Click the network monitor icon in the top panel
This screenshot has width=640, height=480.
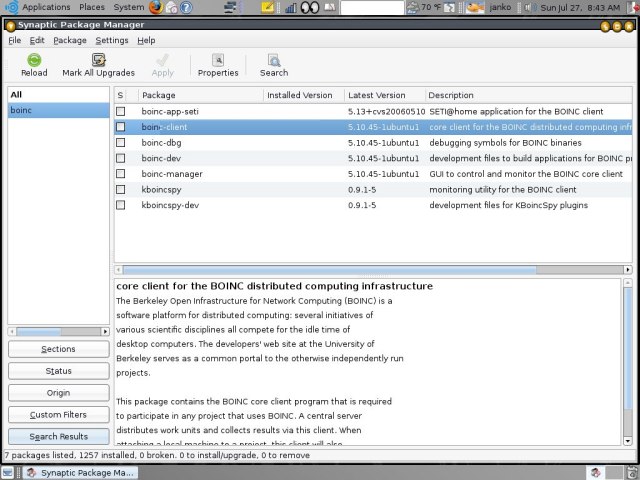coord(231,7)
